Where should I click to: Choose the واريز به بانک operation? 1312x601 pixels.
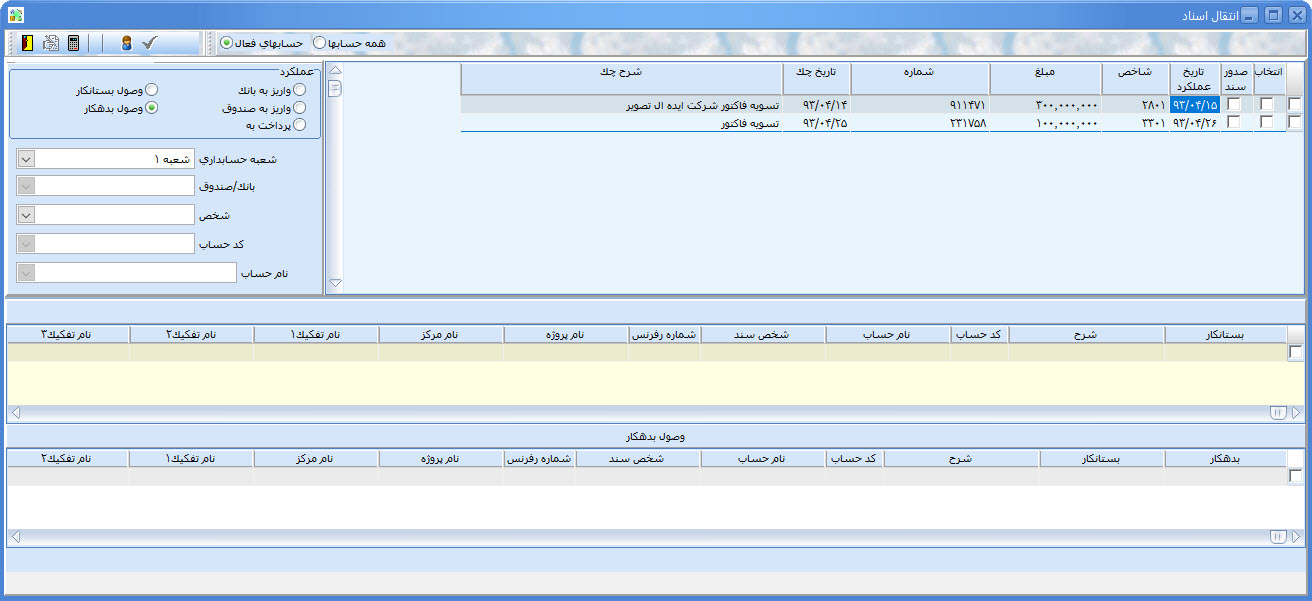coord(299,90)
